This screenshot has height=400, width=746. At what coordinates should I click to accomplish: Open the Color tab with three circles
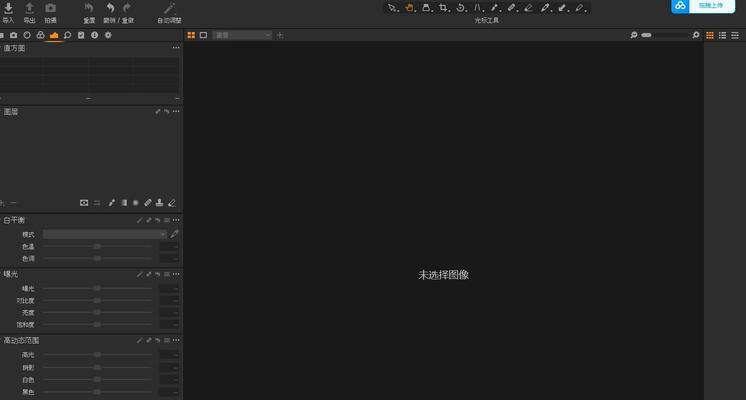[40, 35]
